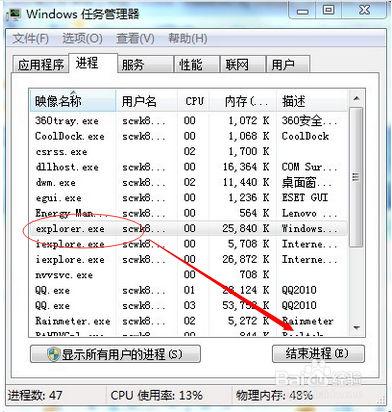Go to the 联网 tab
This screenshot has height=412, width=392.
(243, 64)
